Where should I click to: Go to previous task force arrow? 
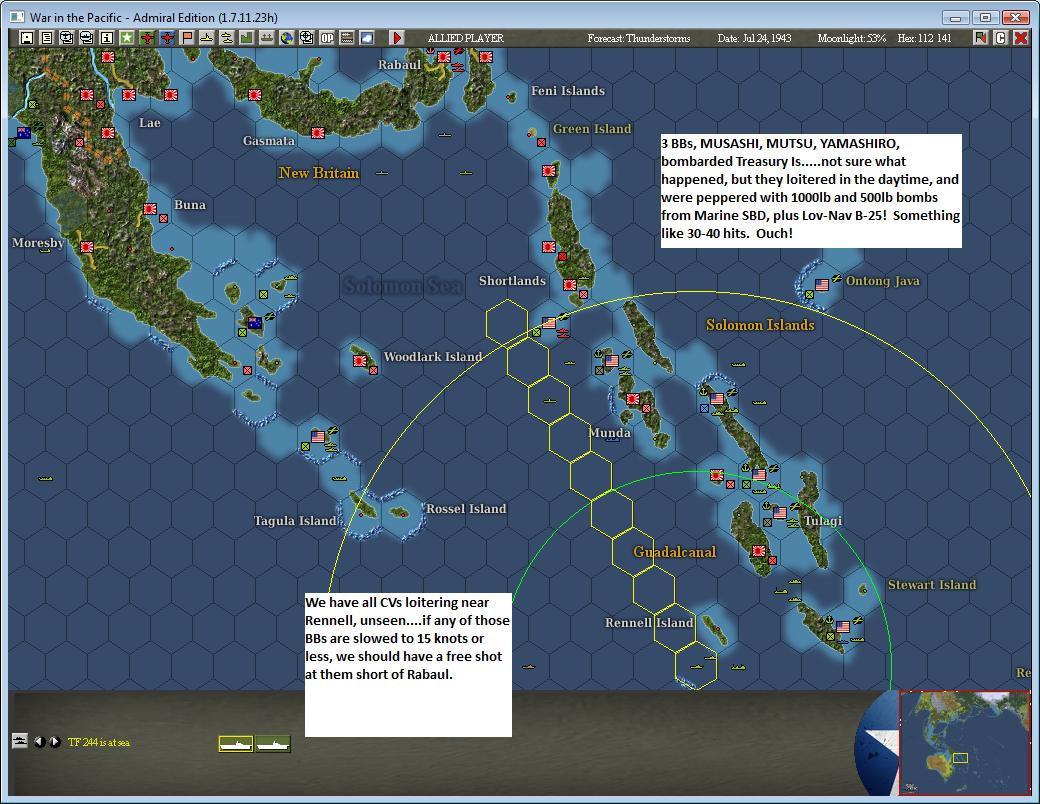(x=38, y=742)
